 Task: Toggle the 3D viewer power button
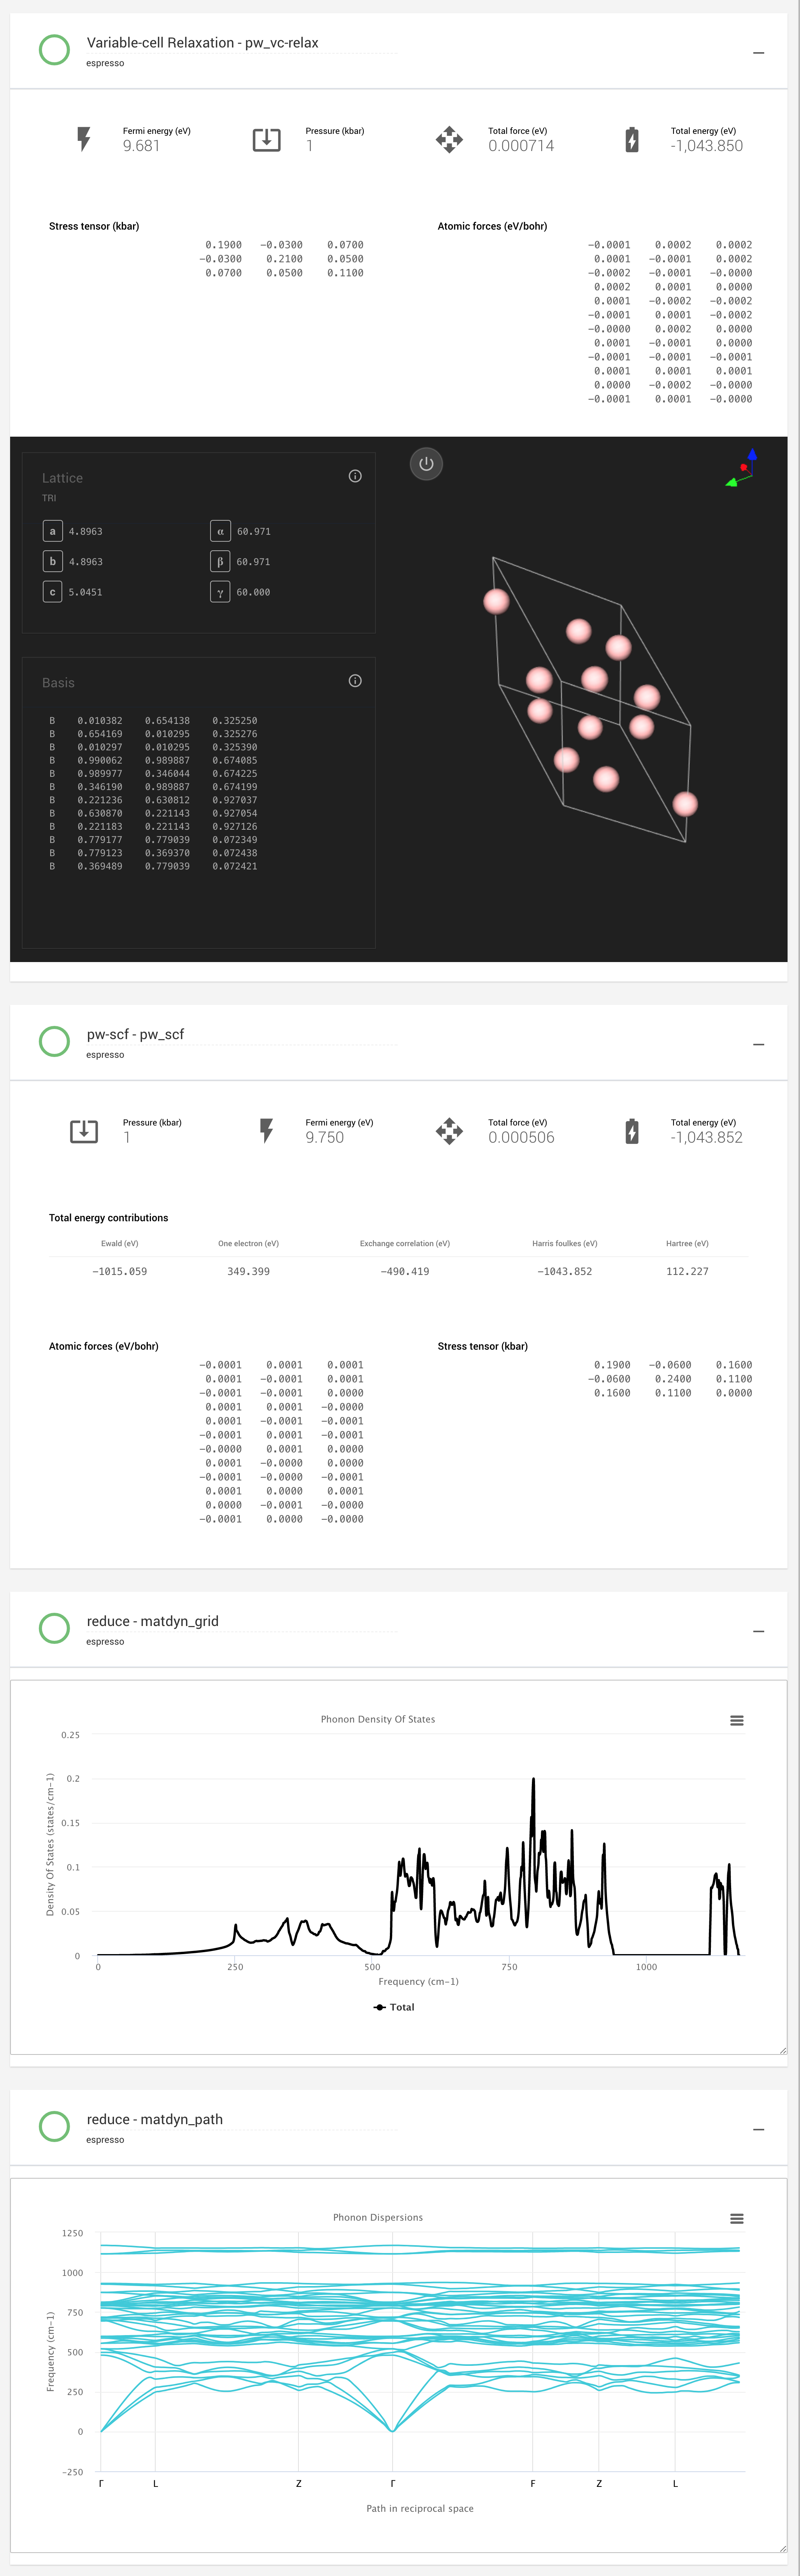[x=426, y=464]
